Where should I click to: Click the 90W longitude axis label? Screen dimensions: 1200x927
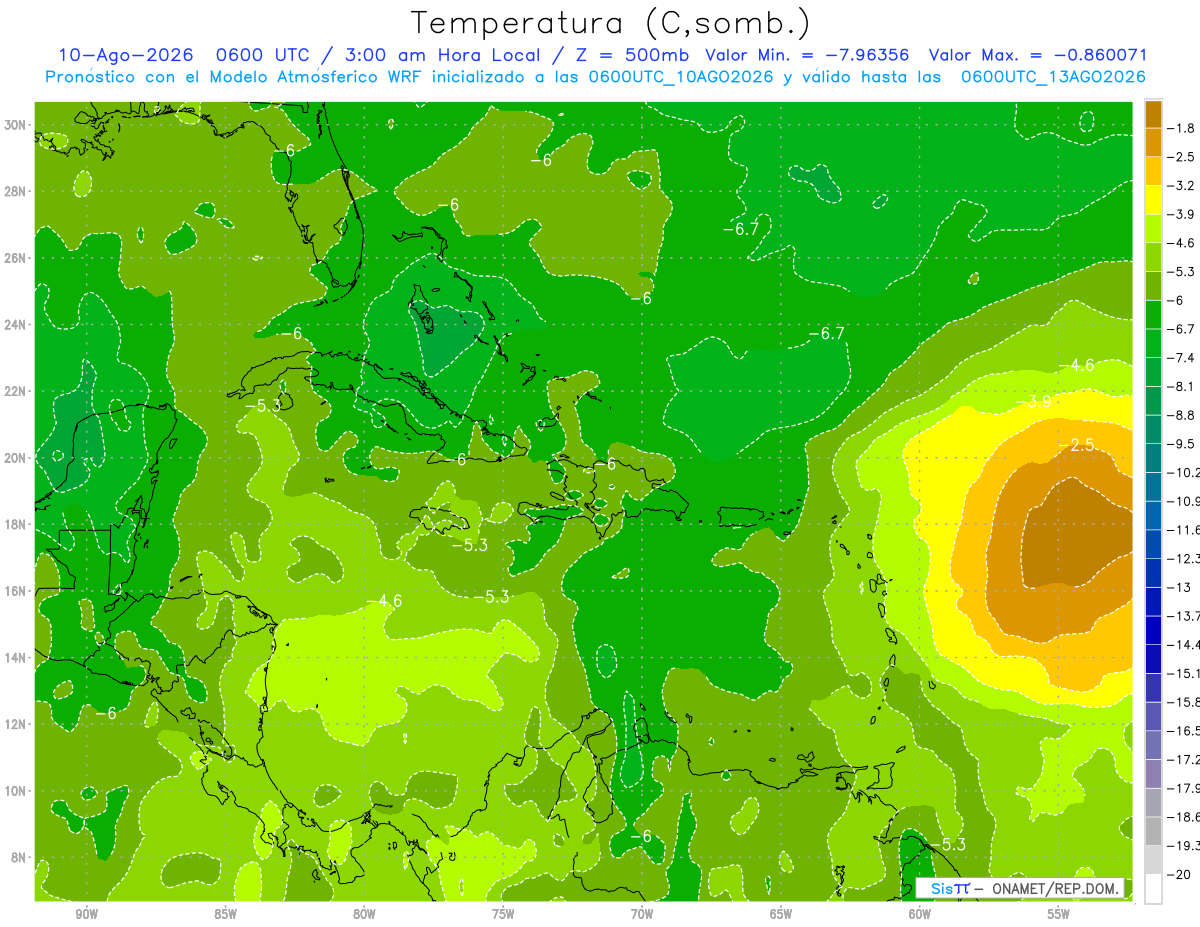tap(86, 915)
